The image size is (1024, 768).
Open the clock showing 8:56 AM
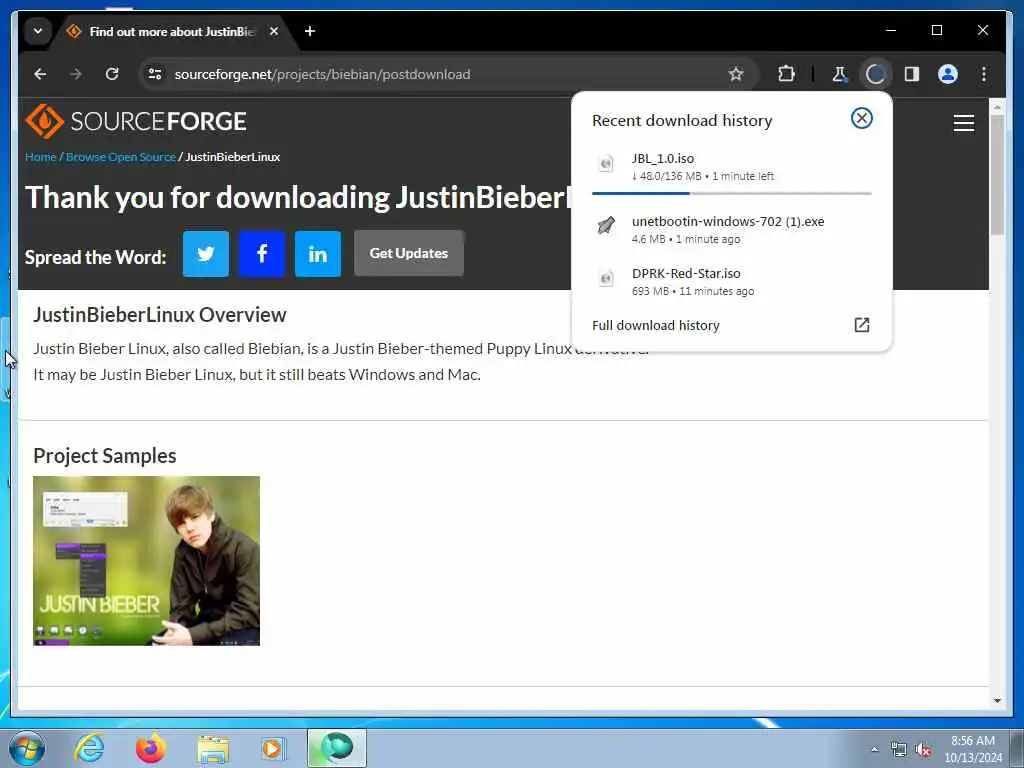click(x=972, y=748)
